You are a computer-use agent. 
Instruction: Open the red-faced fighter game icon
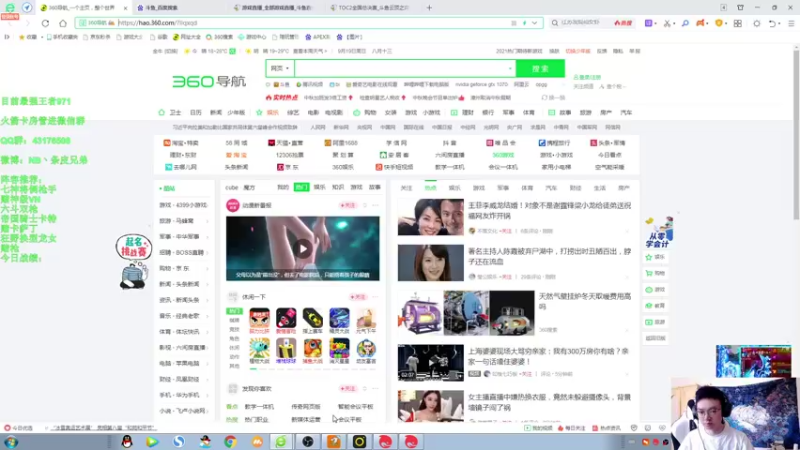click(x=259, y=318)
